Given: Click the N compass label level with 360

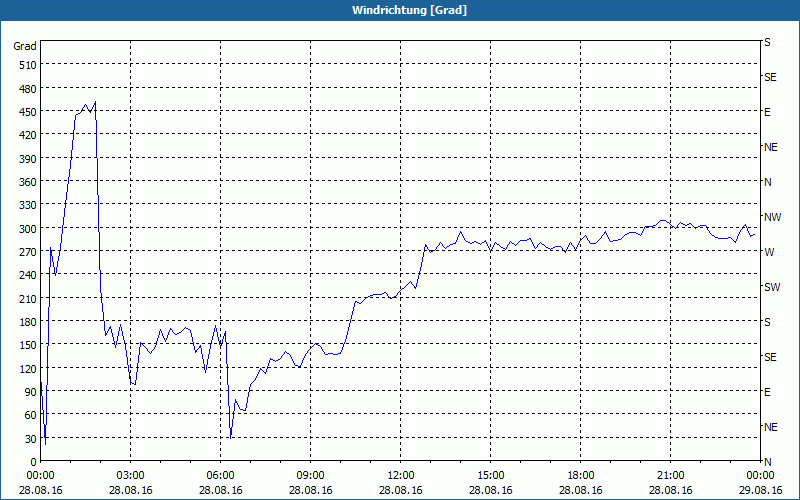Looking at the screenshot, I should pyautogui.click(x=767, y=182).
